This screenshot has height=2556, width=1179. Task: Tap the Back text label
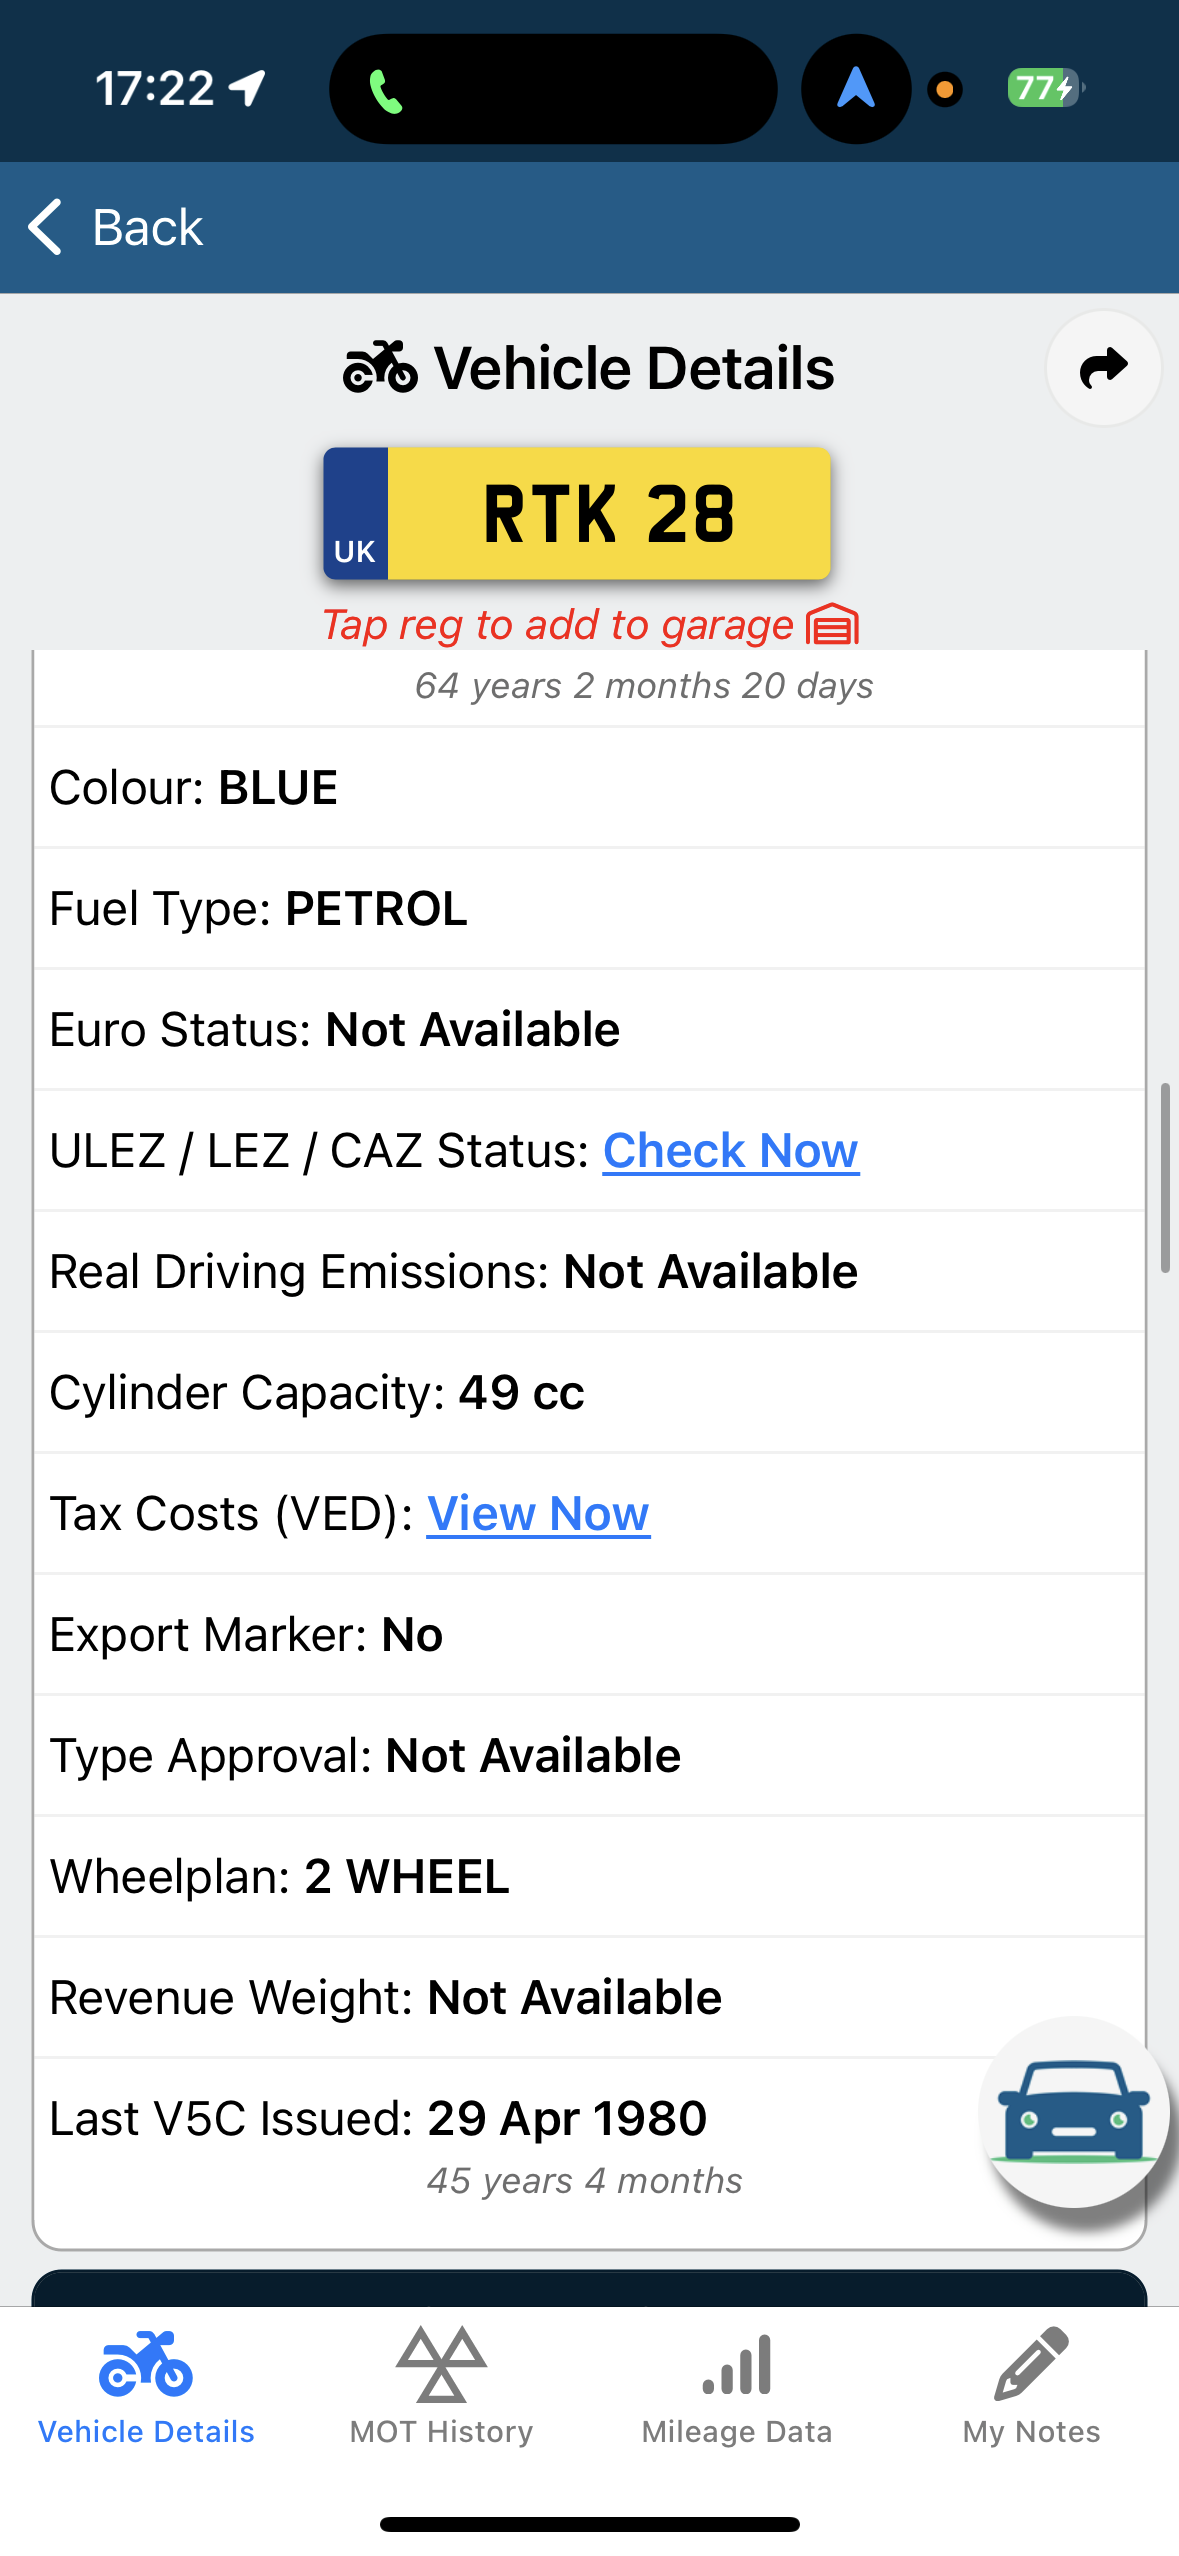[x=147, y=227]
